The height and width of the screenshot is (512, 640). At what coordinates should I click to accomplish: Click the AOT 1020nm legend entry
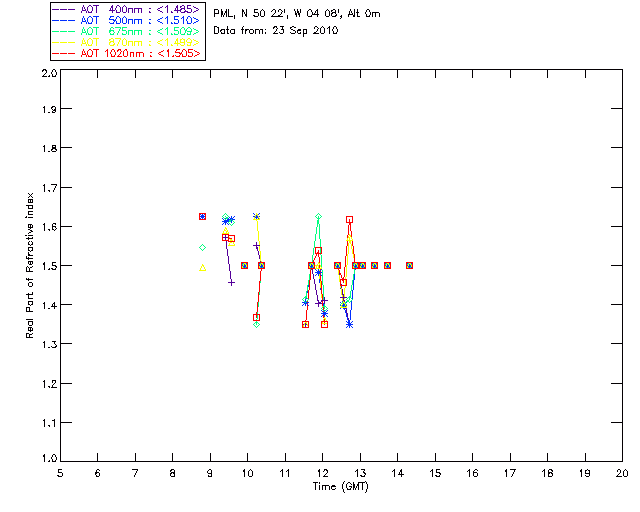pyautogui.click(x=127, y=53)
